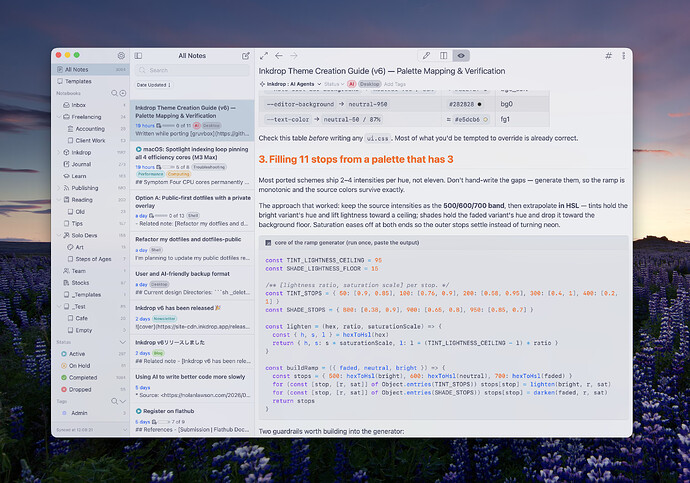Click the Desktop tag on note header

(x=370, y=84)
